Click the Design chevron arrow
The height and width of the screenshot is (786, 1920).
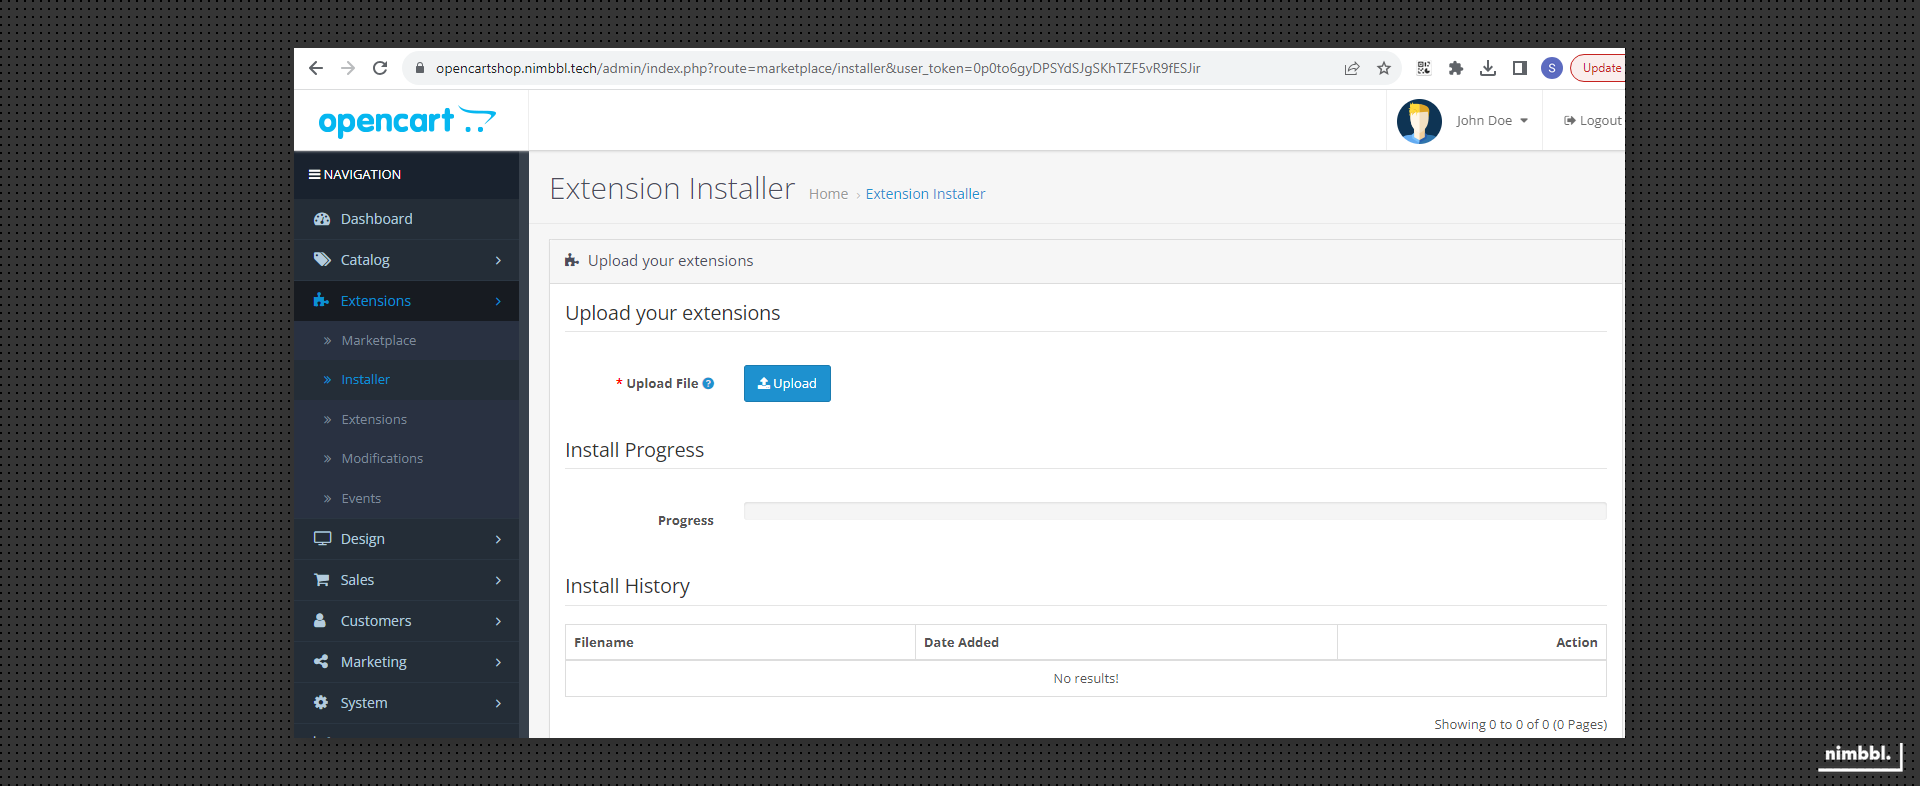pyautogui.click(x=498, y=539)
